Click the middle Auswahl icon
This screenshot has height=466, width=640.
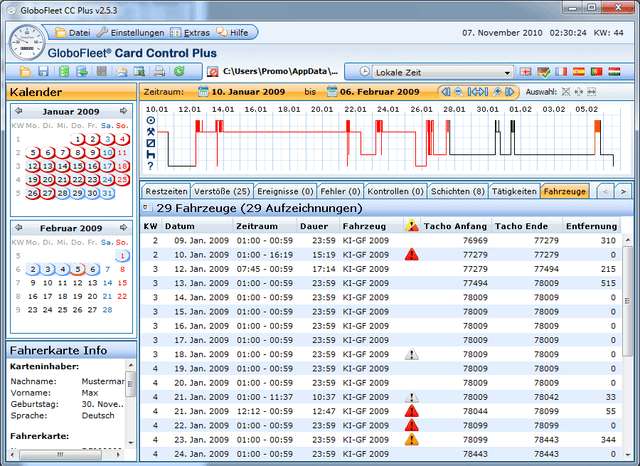coord(579,92)
